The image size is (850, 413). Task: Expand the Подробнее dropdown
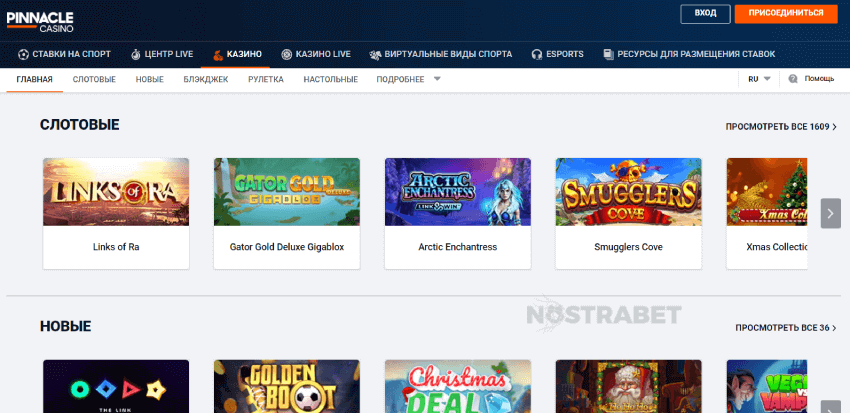click(409, 79)
